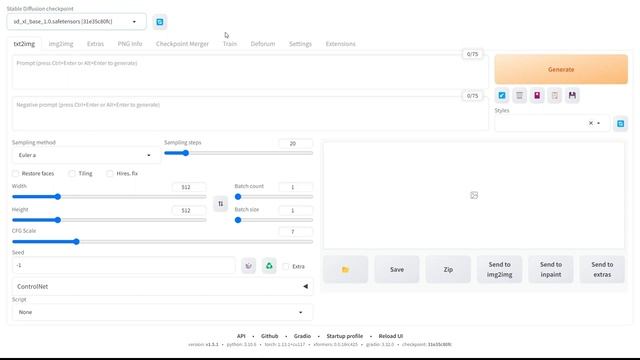Adjust the Batch size slider
Image resolution: width=640 pixels, height=360 pixels.
[x=273, y=220]
